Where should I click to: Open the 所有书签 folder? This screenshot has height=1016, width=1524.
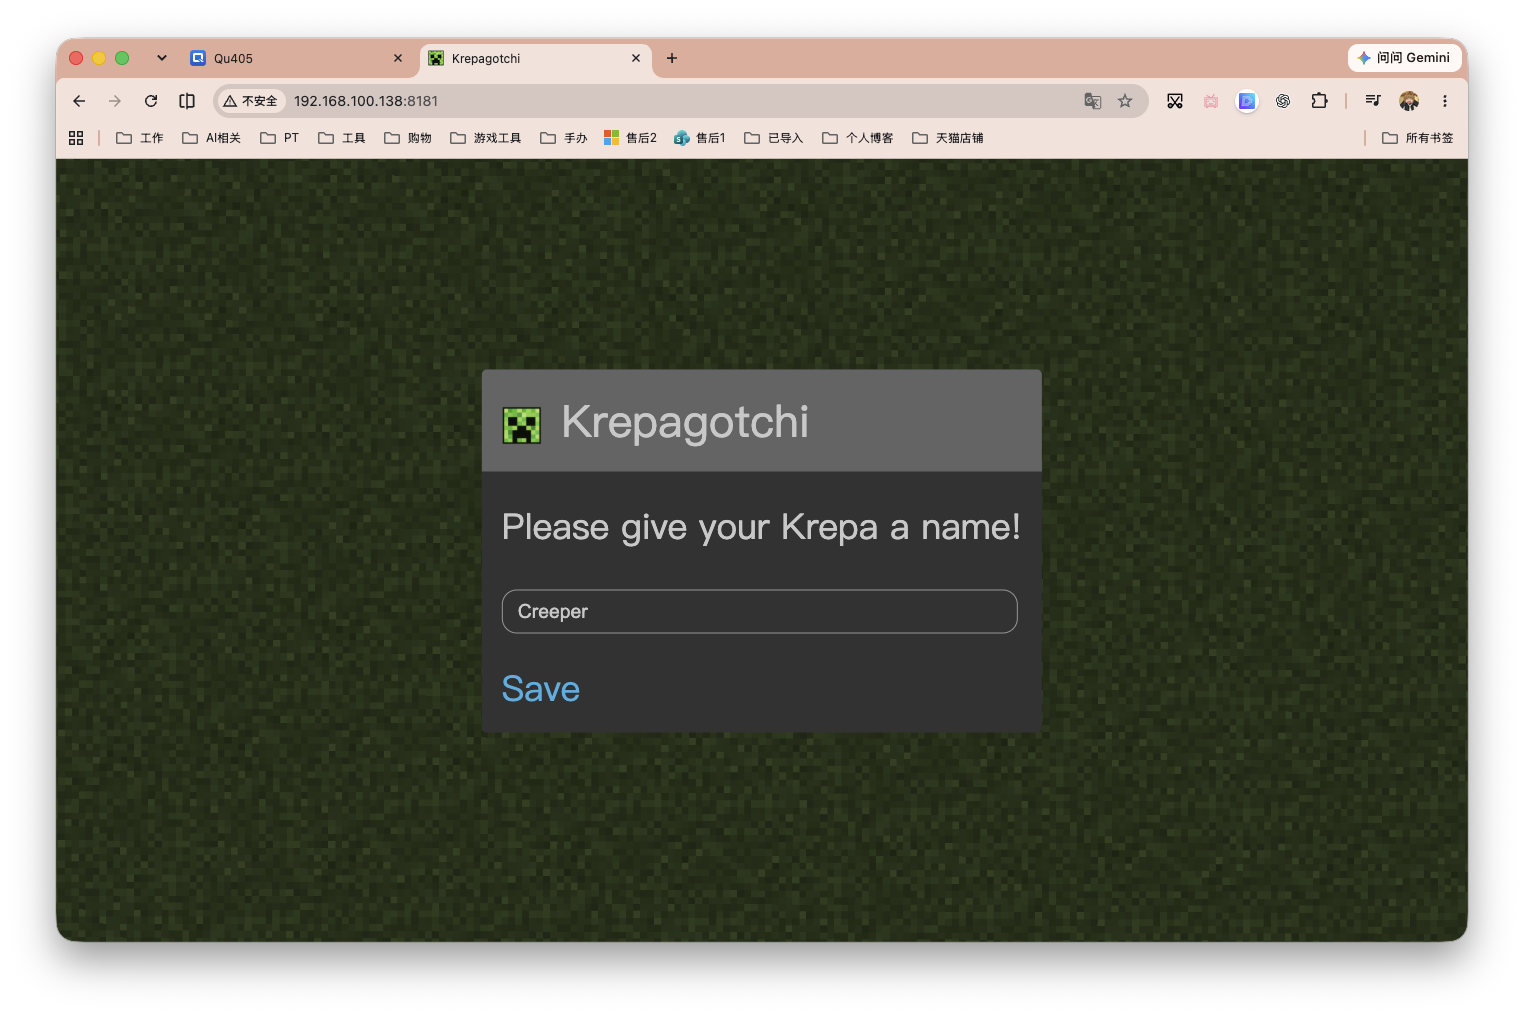1418,138
